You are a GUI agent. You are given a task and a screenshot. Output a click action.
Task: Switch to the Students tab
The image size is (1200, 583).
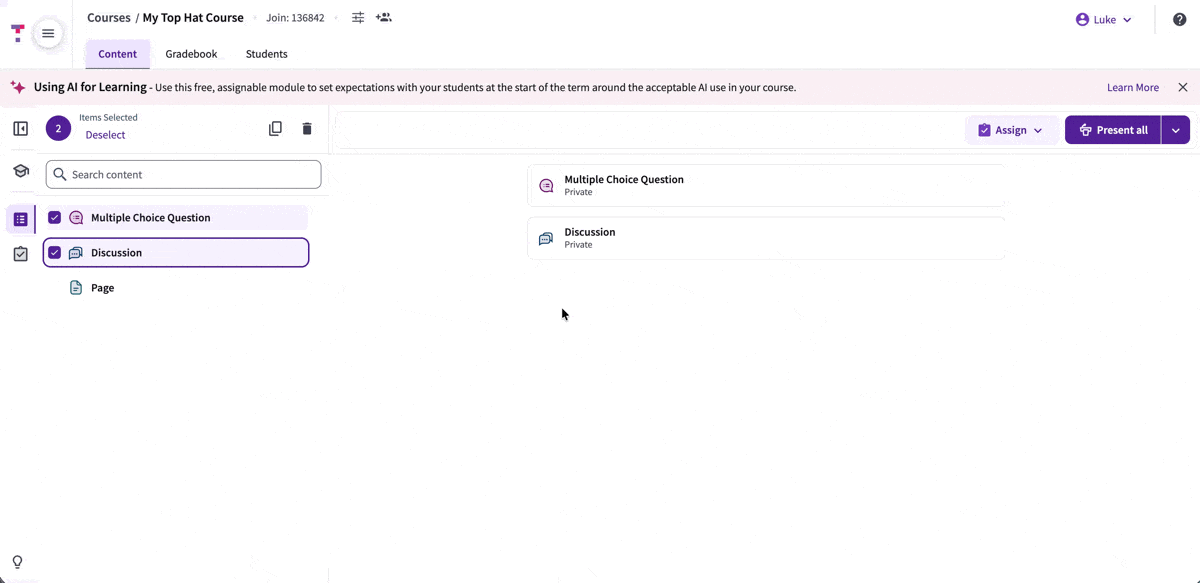tap(266, 53)
